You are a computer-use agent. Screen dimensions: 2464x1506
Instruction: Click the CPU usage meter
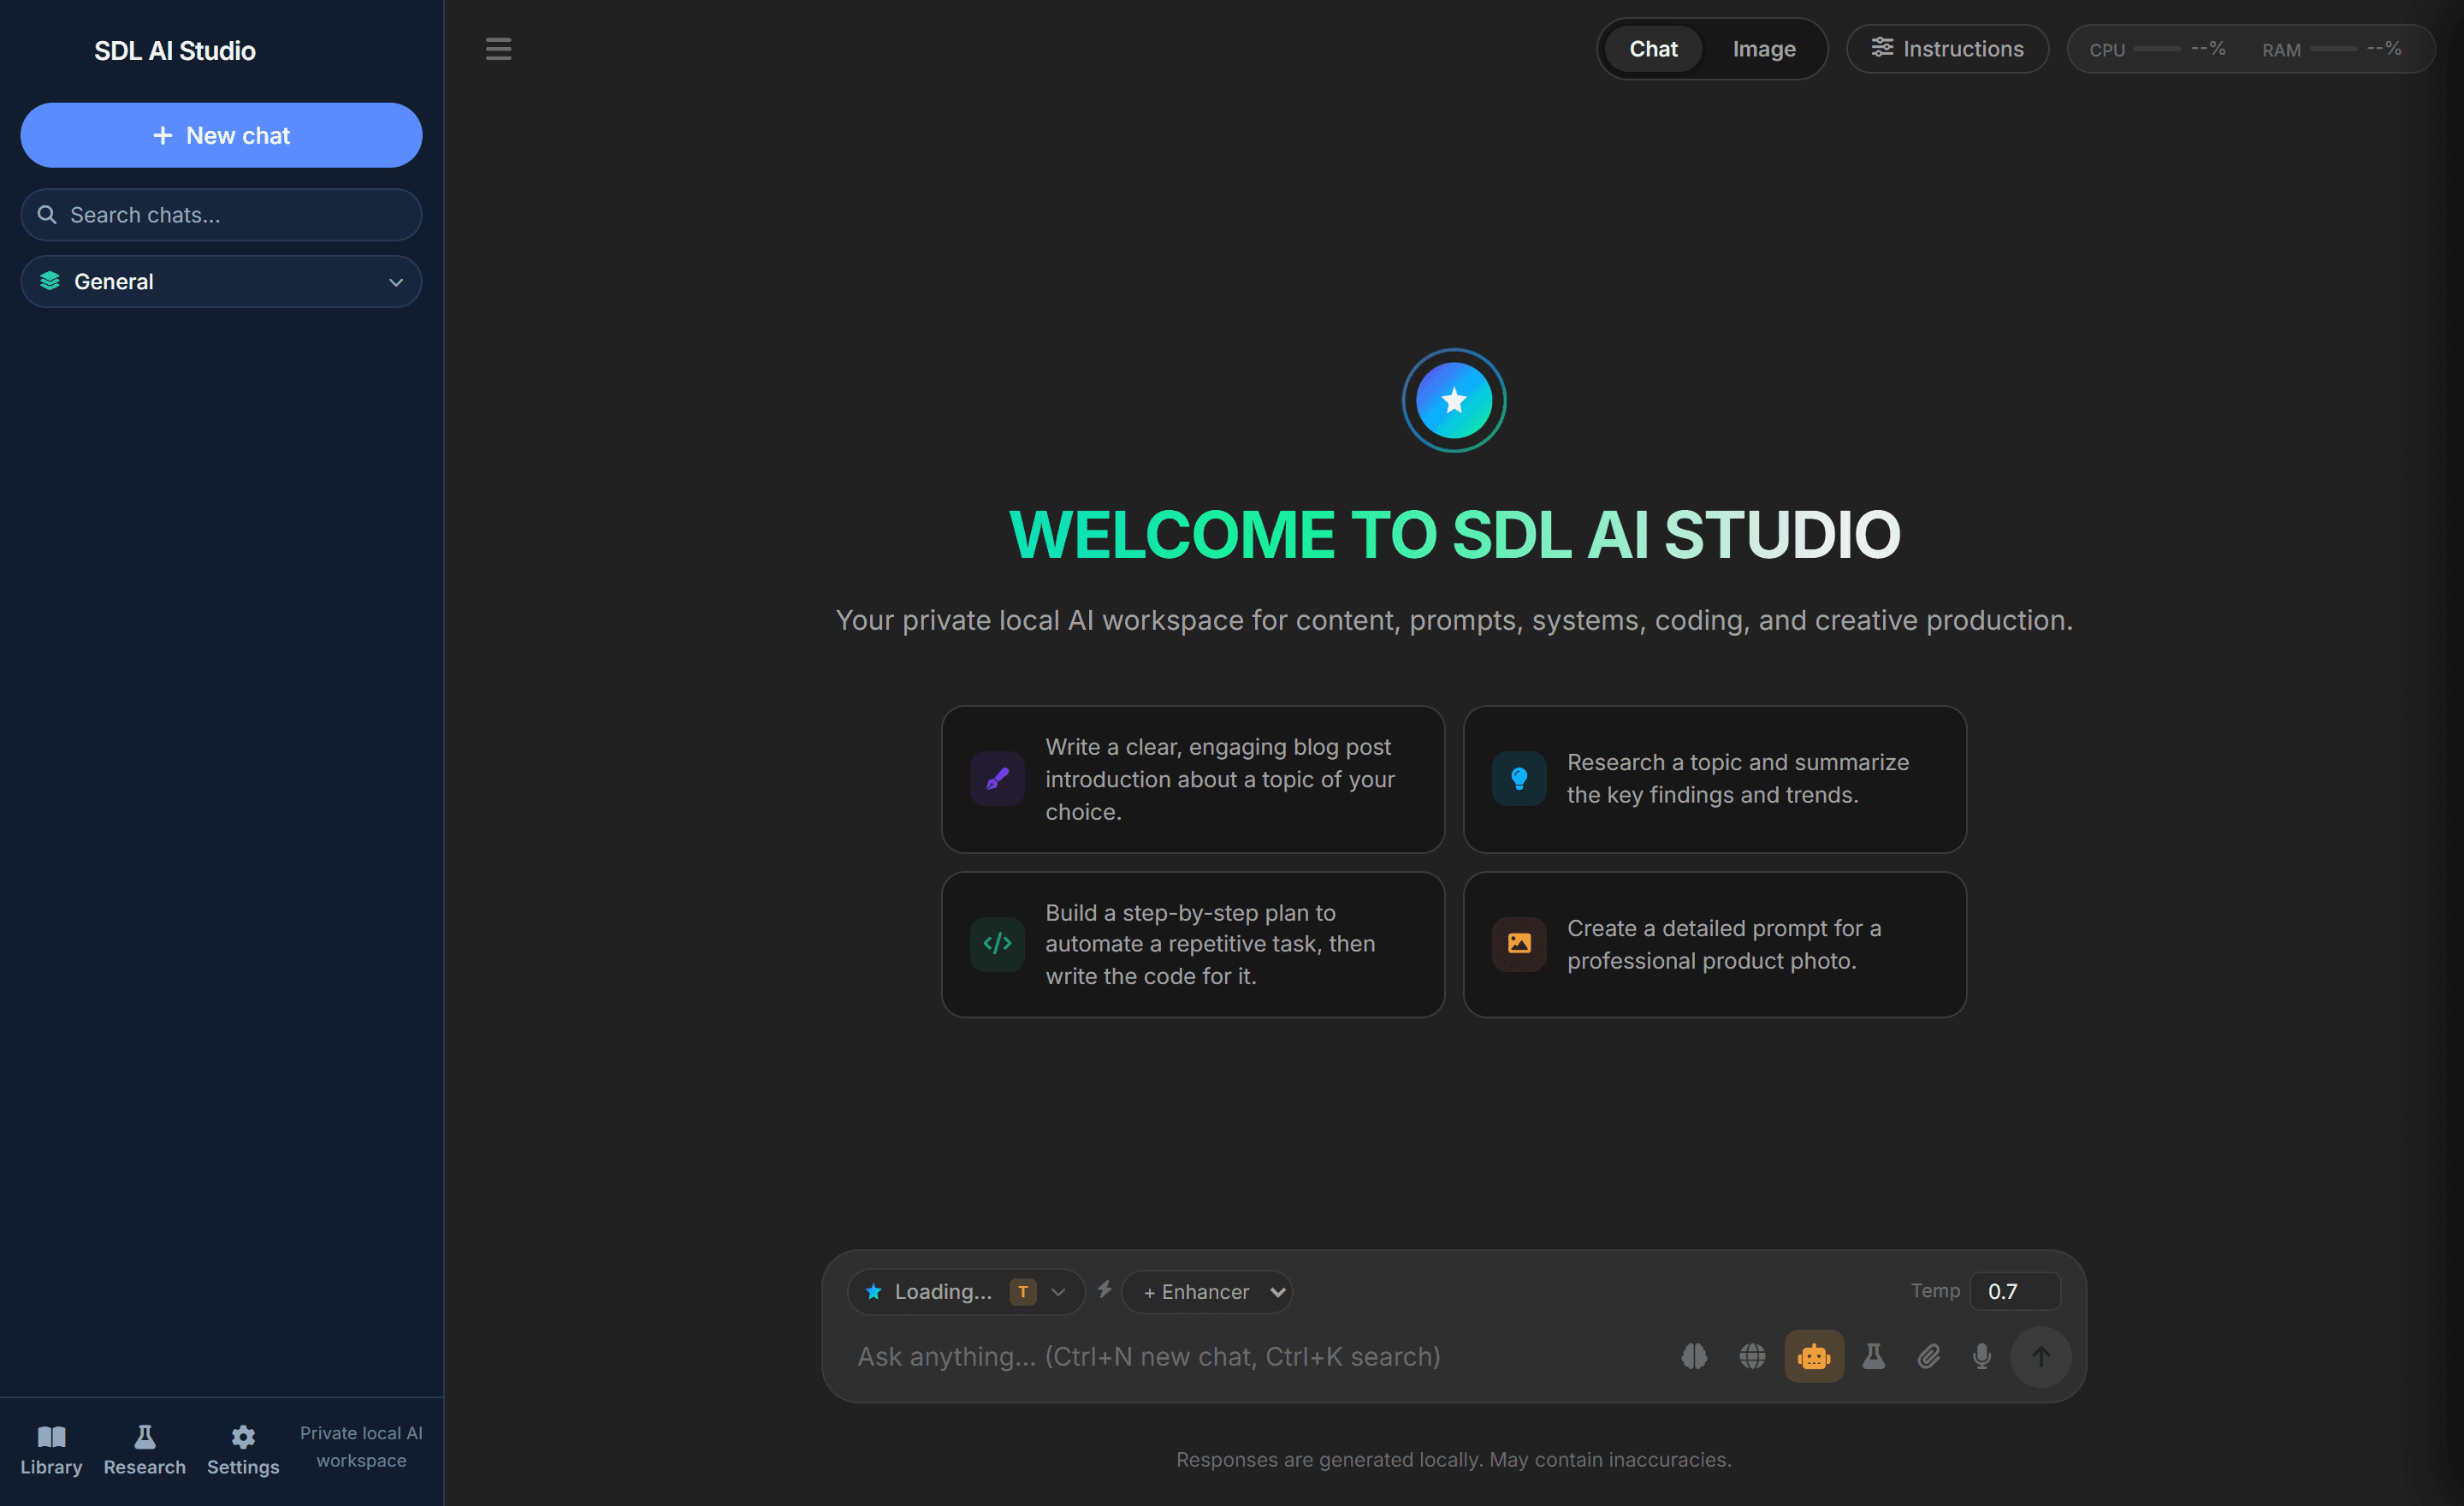pyautogui.click(x=2157, y=49)
